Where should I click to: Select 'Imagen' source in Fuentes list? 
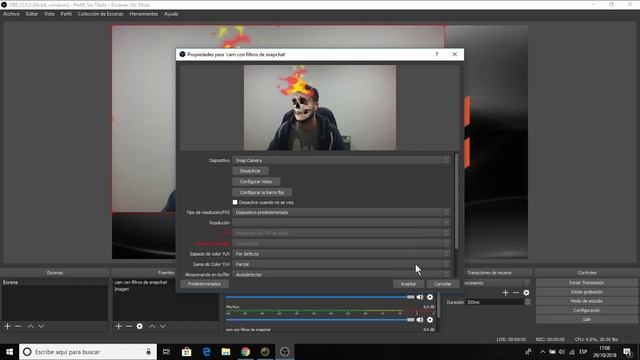click(x=122, y=289)
